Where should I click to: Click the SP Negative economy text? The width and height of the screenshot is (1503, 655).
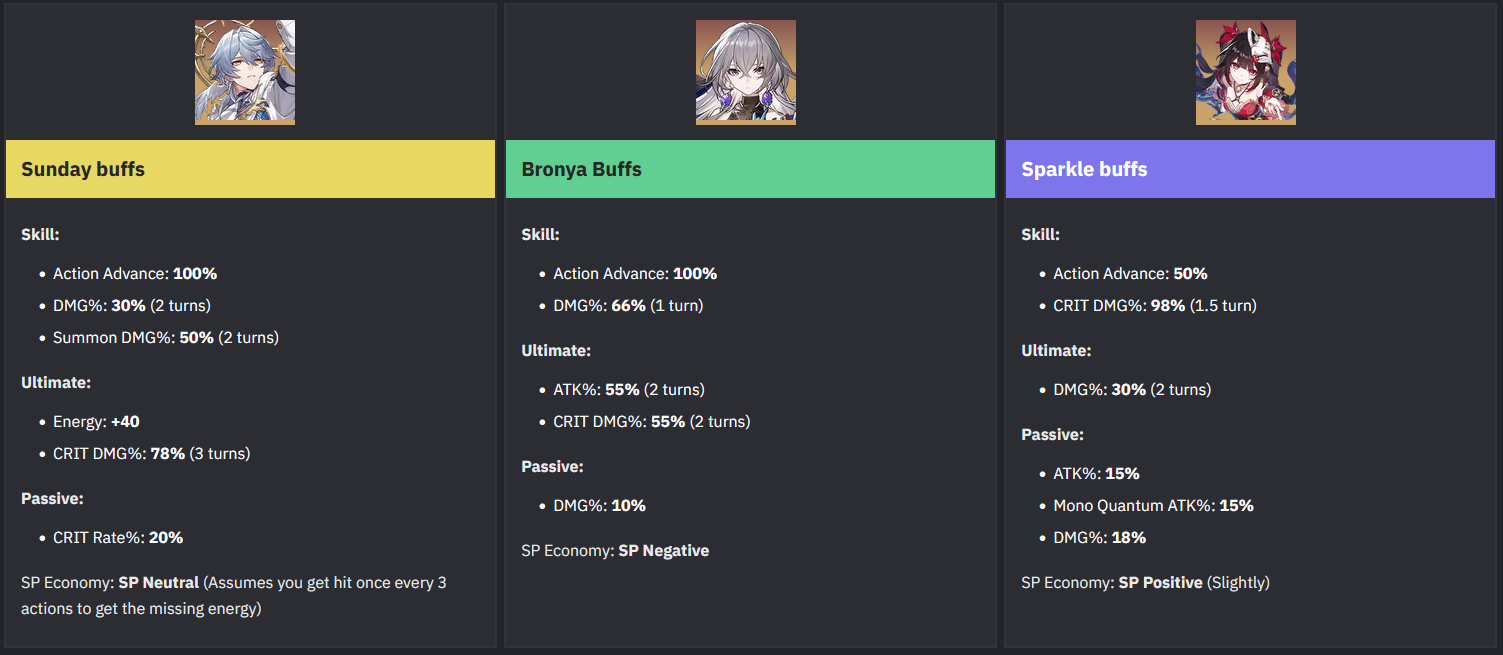(664, 551)
